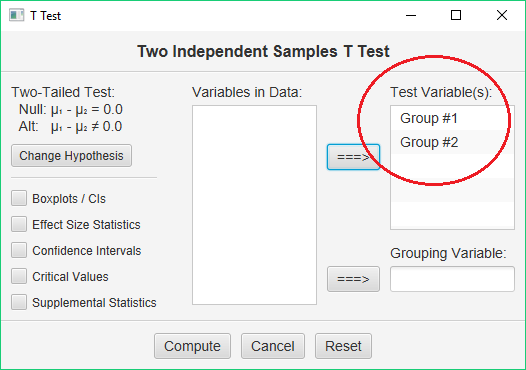Click the lower arrow button for Grouping Variable
This screenshot has height=370, width=526.
point(353,279)
